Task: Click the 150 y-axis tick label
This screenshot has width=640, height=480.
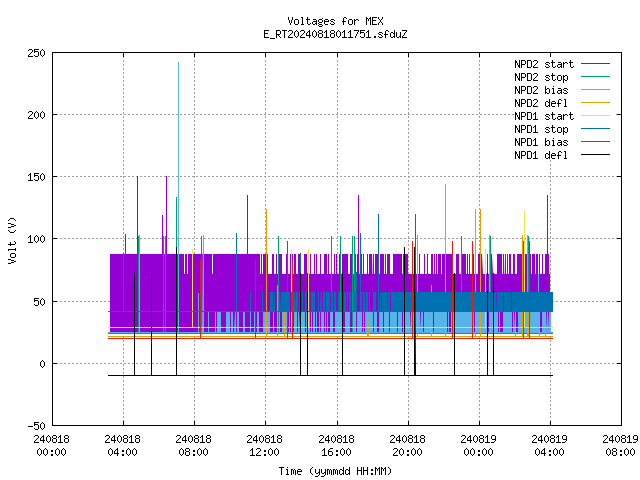Action: pos(36,177)
